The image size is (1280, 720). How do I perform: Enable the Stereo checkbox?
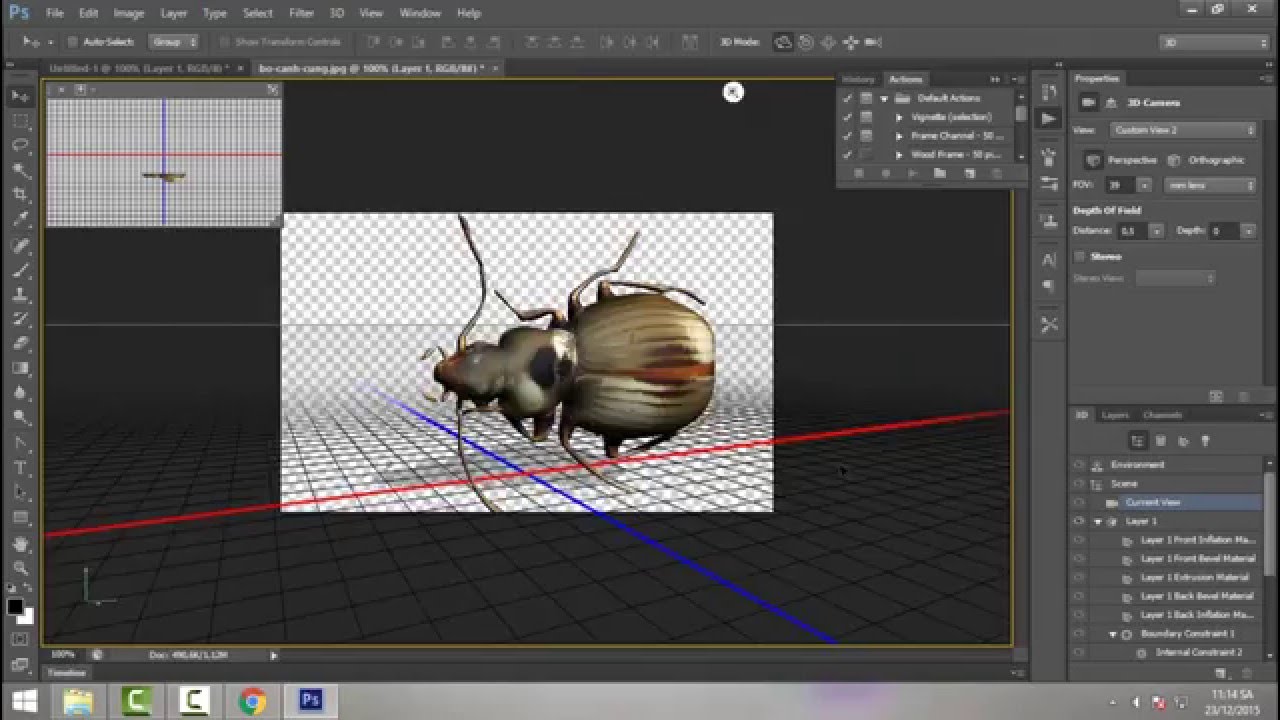[1079, 257]
